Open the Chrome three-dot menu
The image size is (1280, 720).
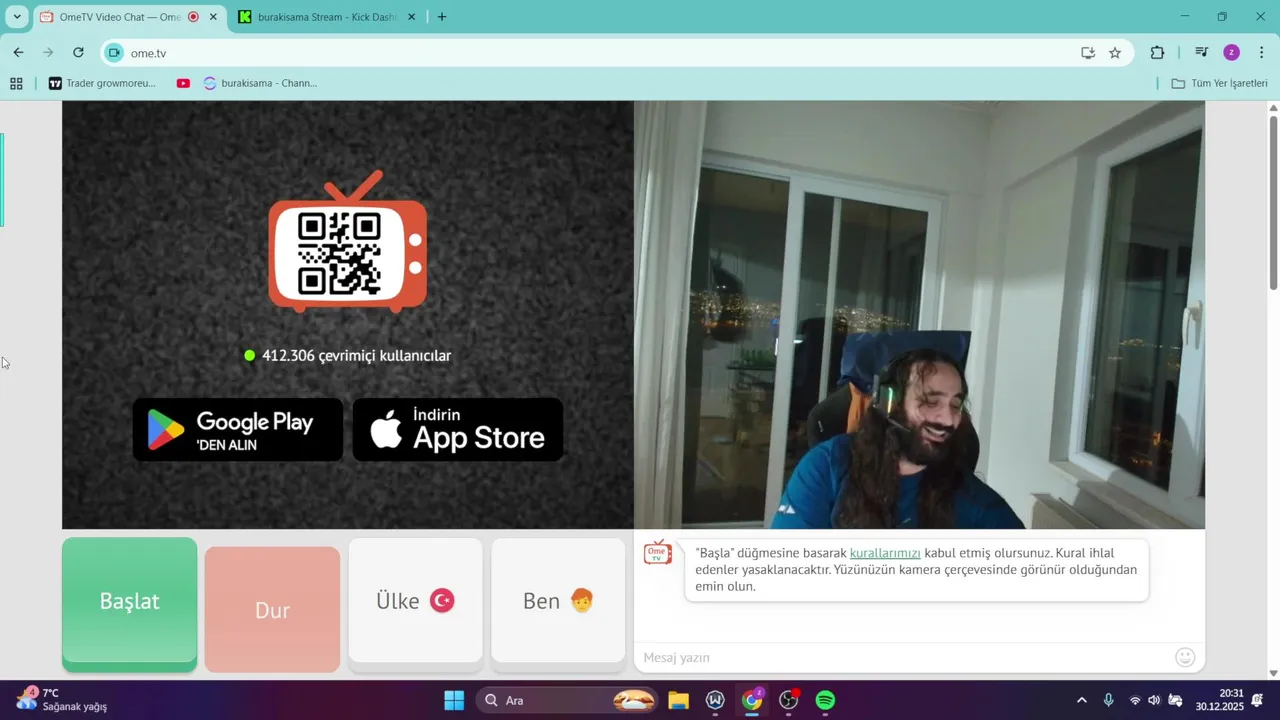click(1261, 53)
